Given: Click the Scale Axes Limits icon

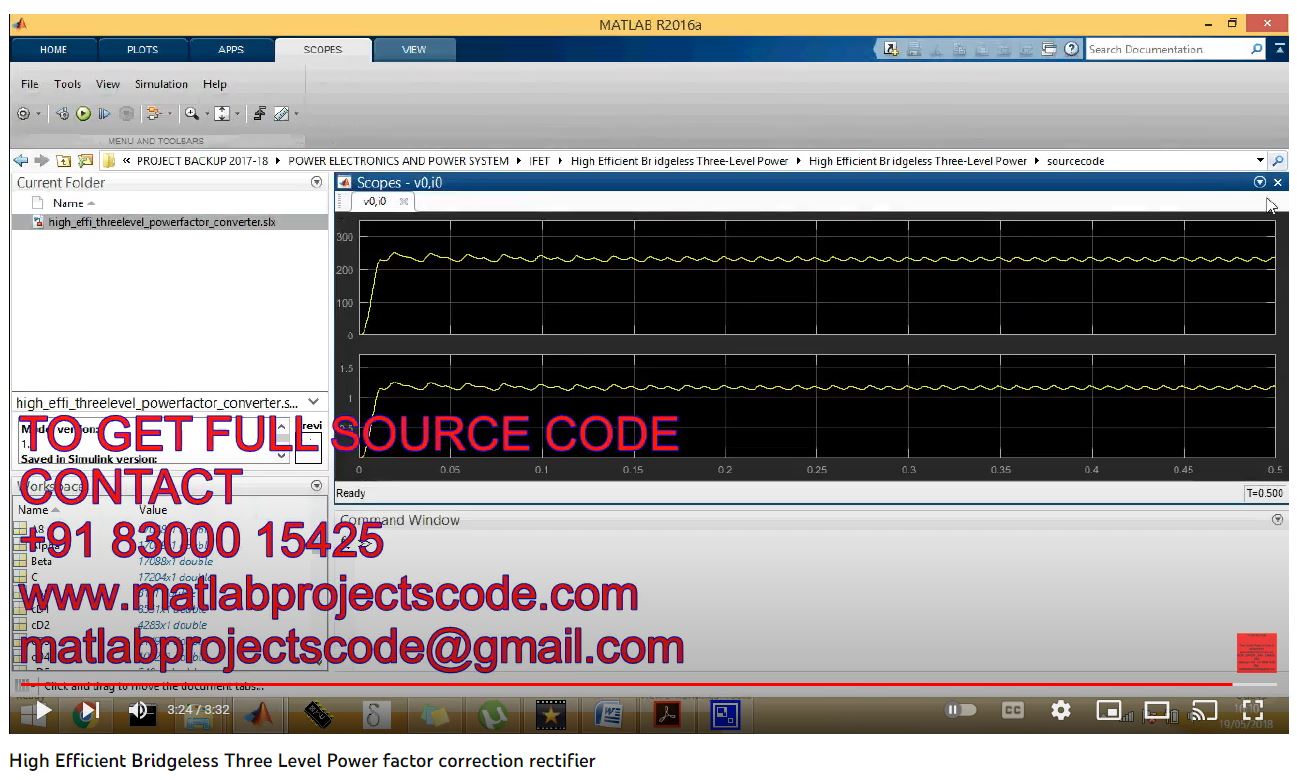Looking at the screenshot, I should coord(222,114).
